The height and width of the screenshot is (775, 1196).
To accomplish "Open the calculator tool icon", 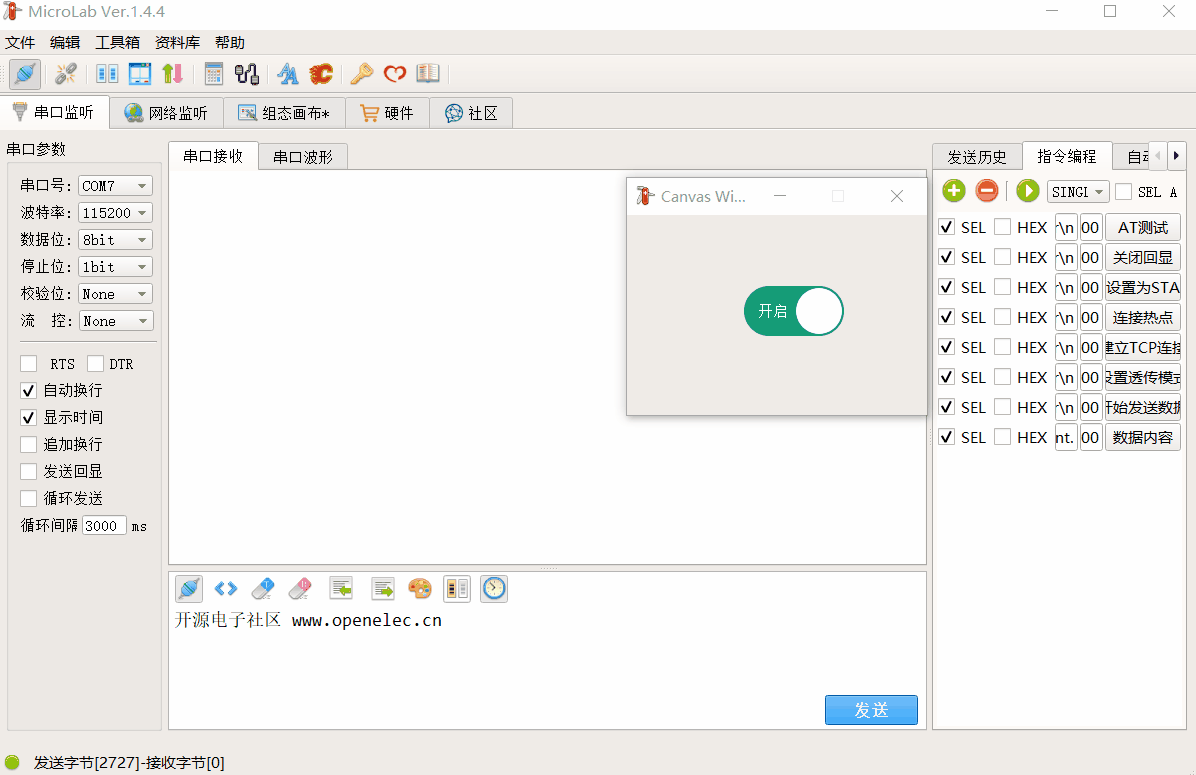I will (214, 74).
